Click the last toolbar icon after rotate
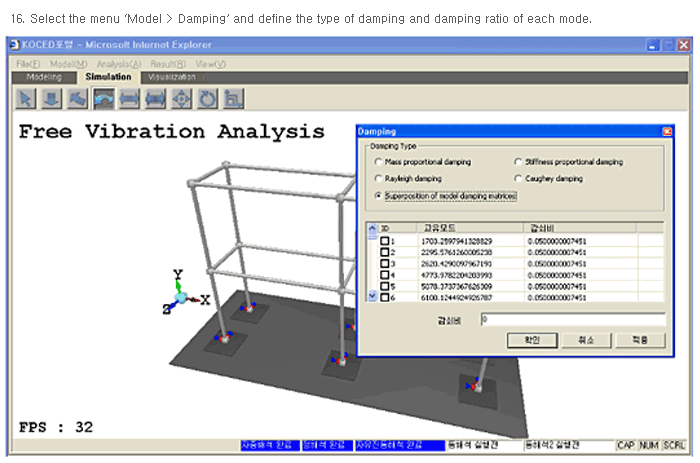The width and height of the screenshot is (700, 463). (x=234, y=98)
